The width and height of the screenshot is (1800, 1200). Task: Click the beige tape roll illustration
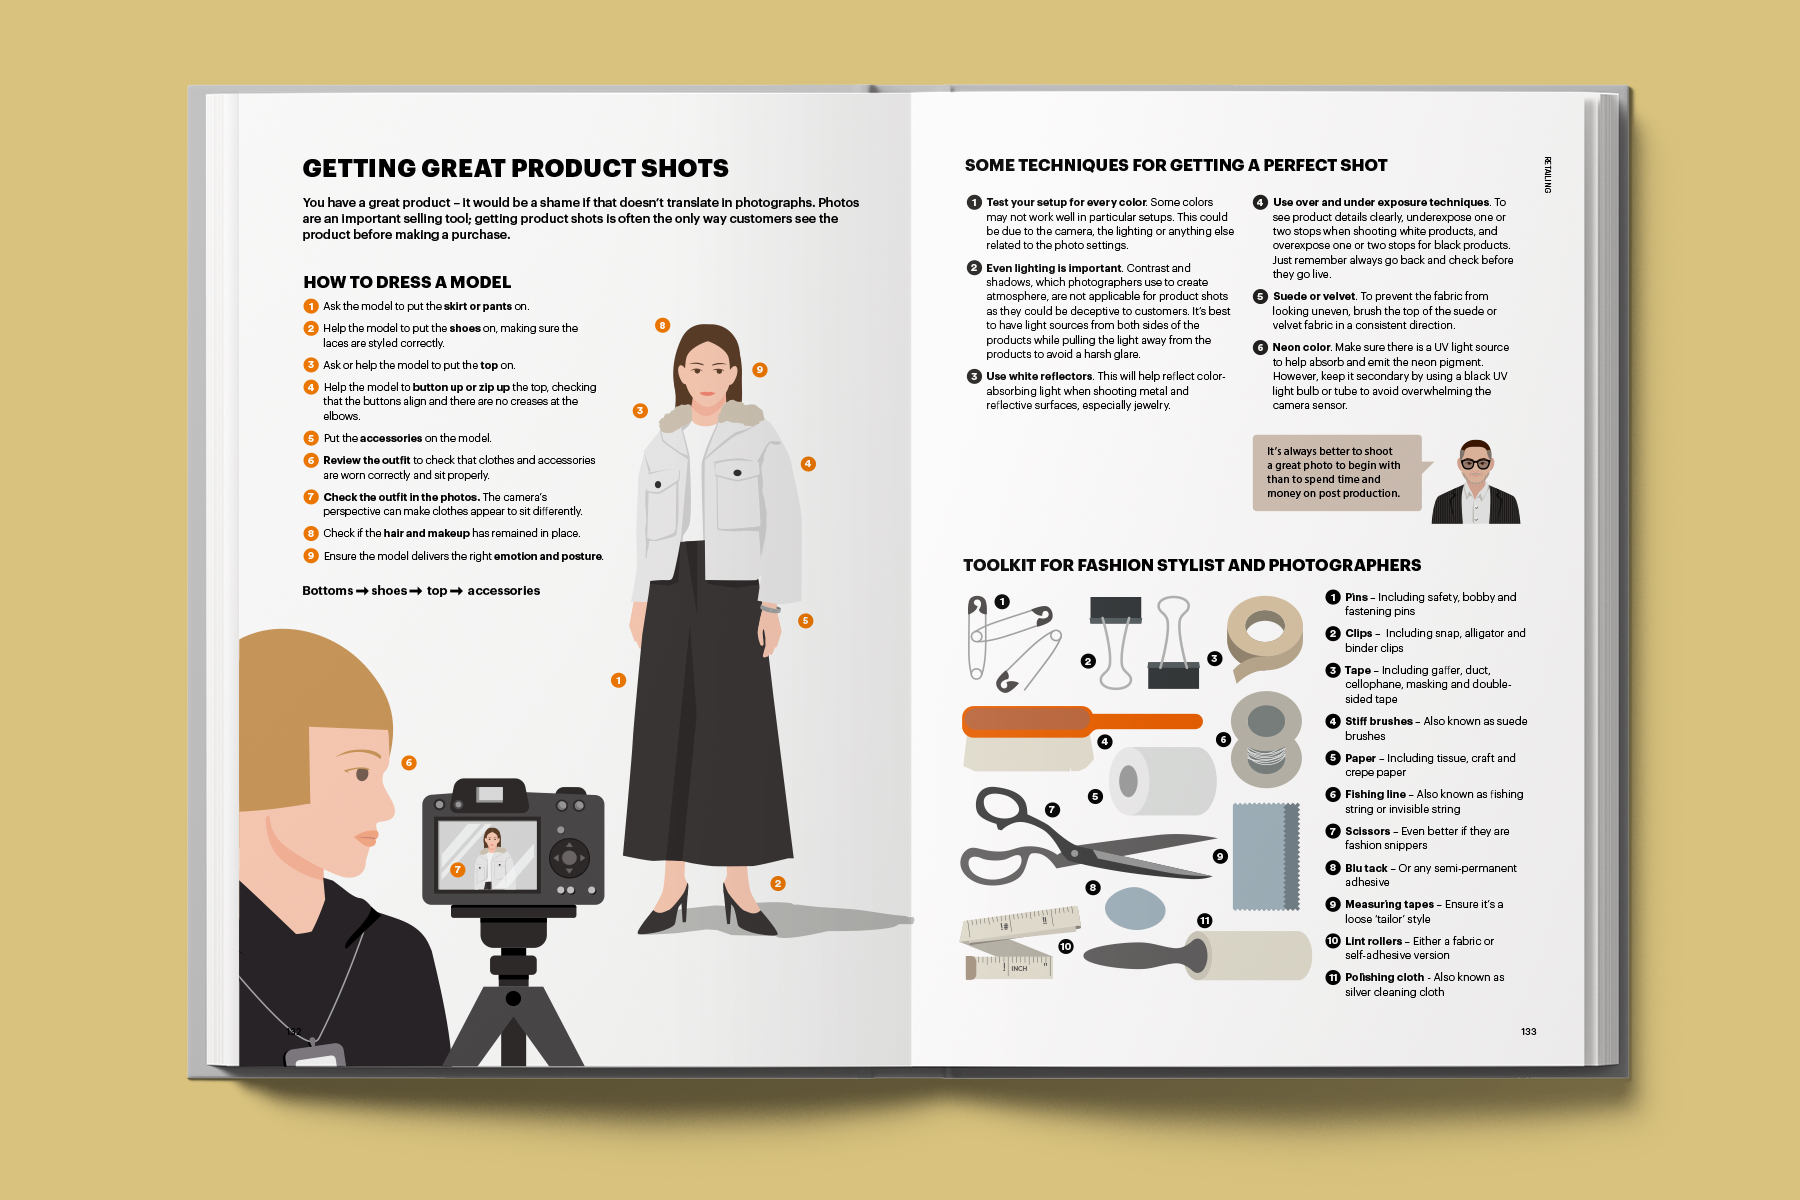coord(1265,636)
